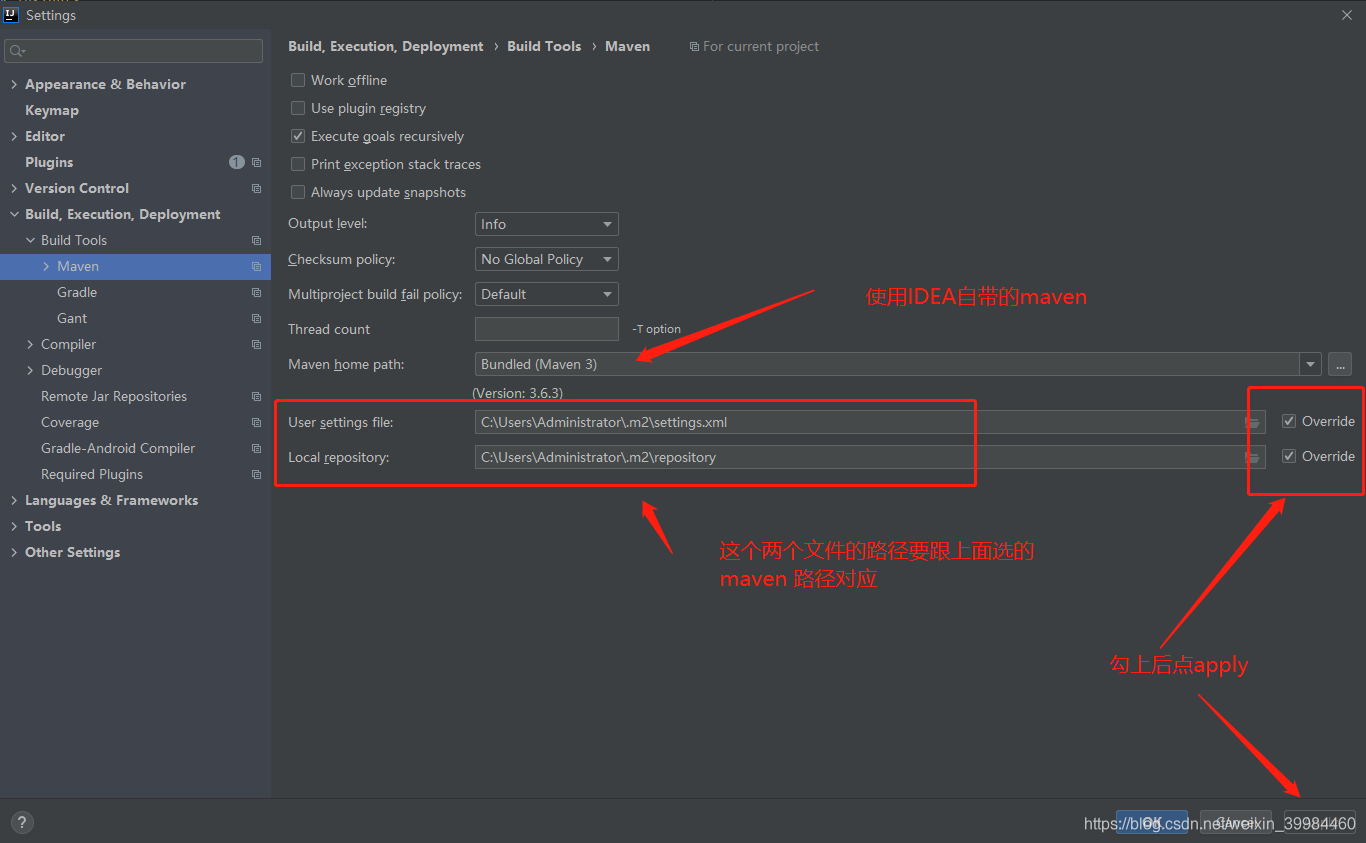This screenshot has width=1366, height=843.
Task: Open Multiproject build fail policy dropdown
Action: pos(547,294)
